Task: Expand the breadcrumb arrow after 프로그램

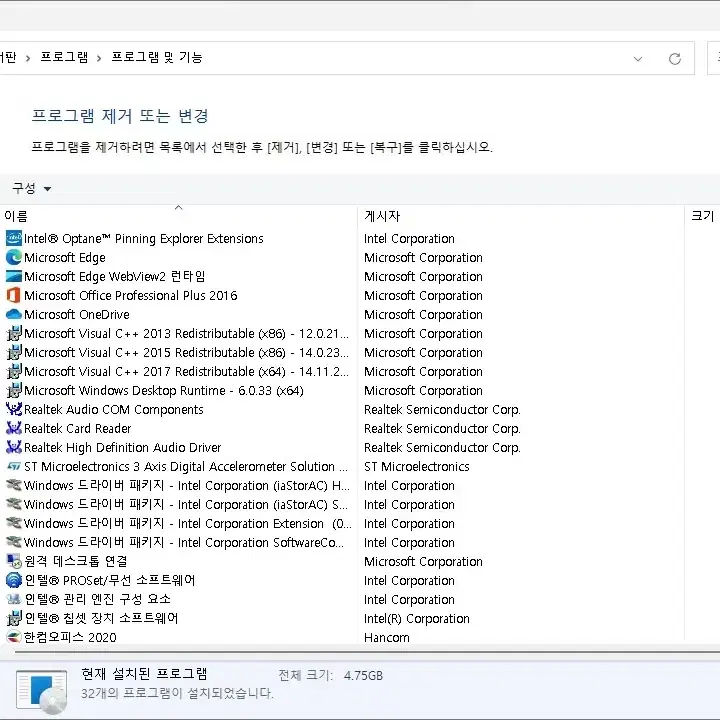Action: [99, 58]
